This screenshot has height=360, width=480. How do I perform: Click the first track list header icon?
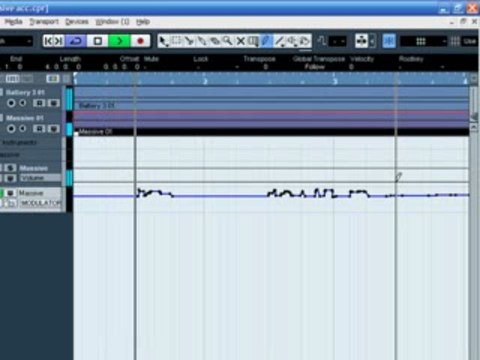[x=13, y=79]
